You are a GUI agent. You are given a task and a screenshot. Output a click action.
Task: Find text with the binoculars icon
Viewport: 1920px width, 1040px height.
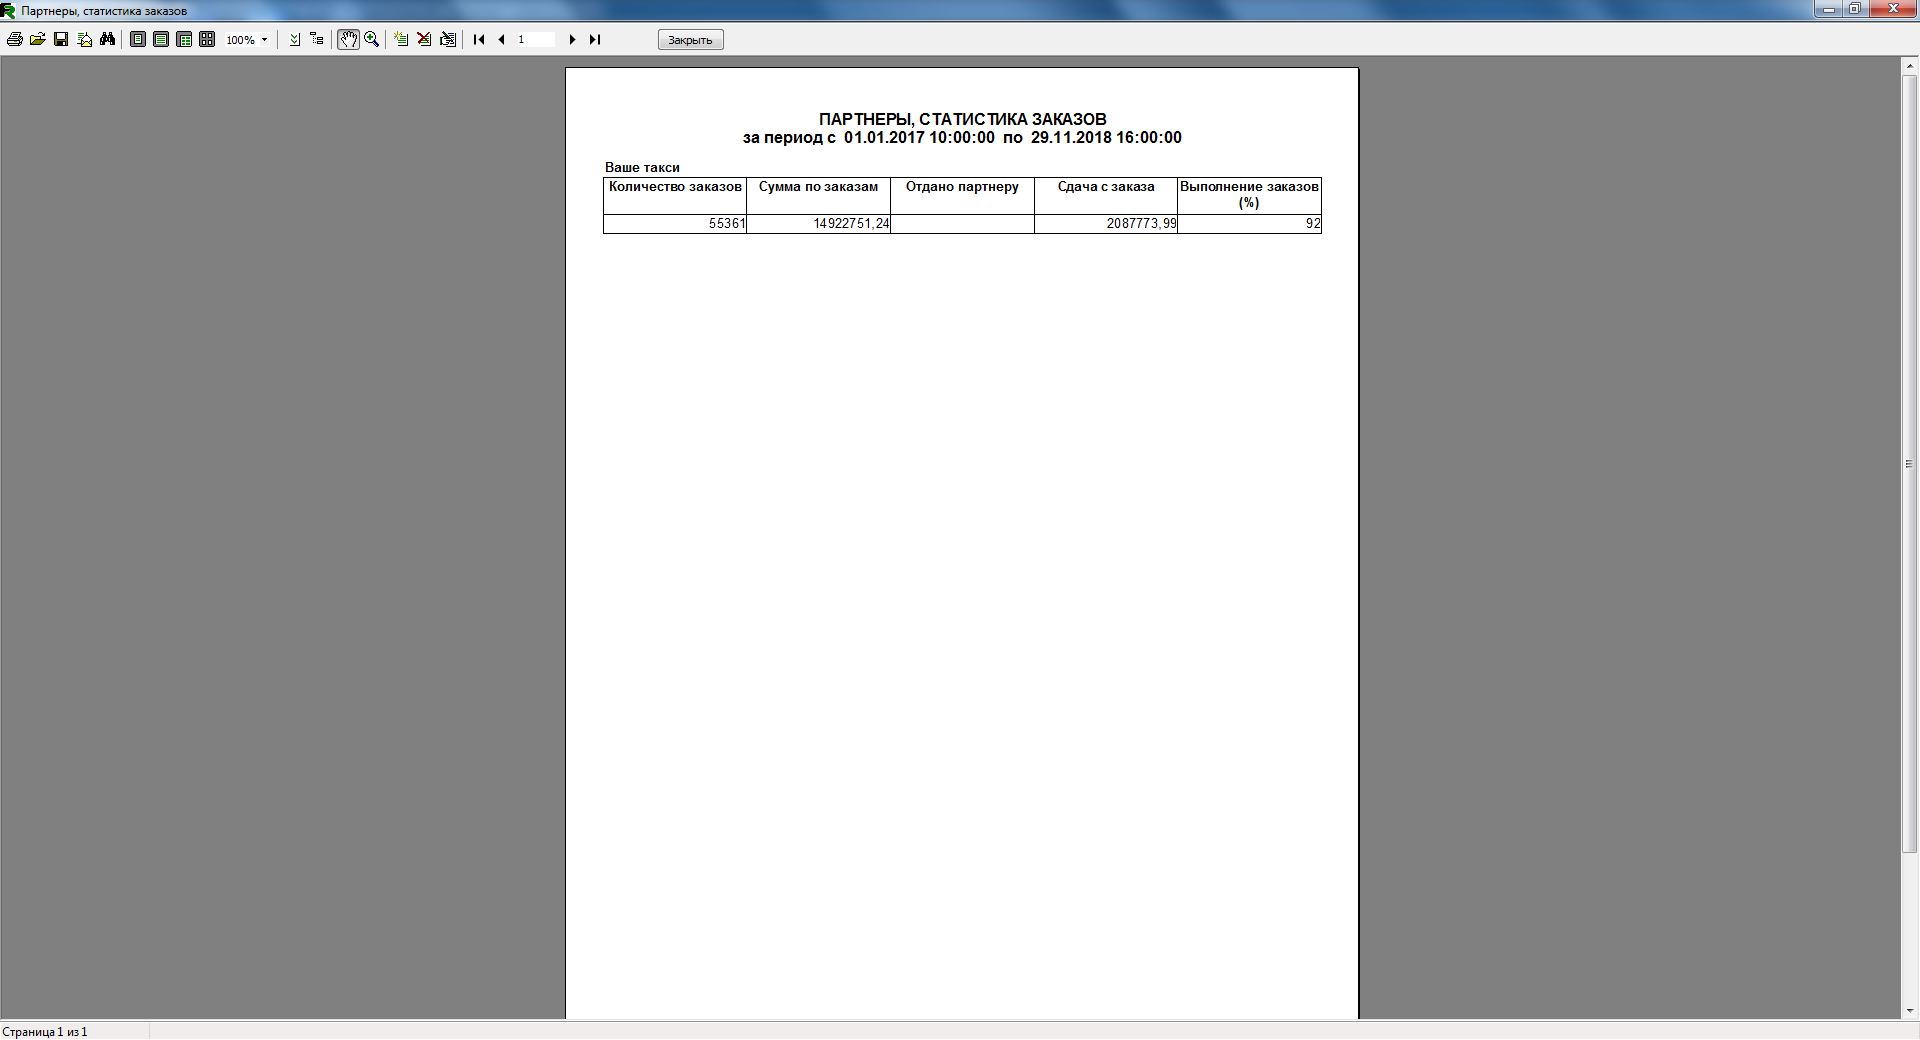pyautogui.click(x=108, y=40)
